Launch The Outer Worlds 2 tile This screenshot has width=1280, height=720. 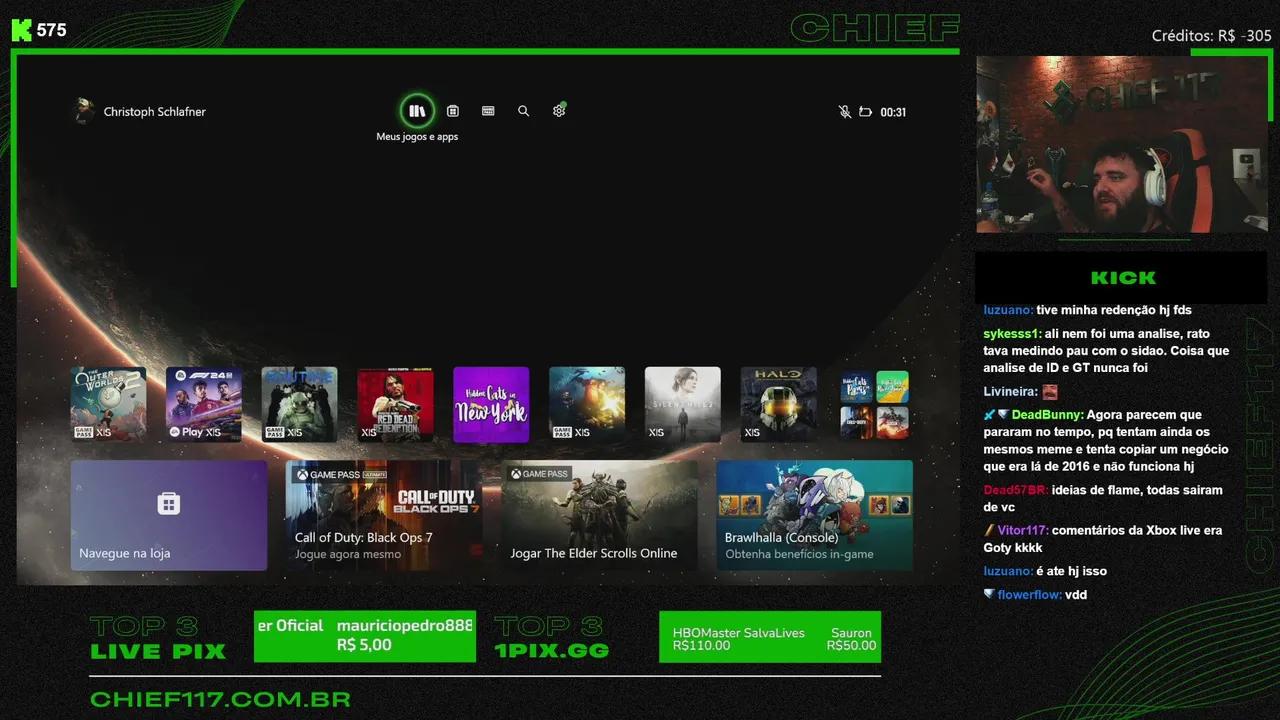(x=108, y=404)
